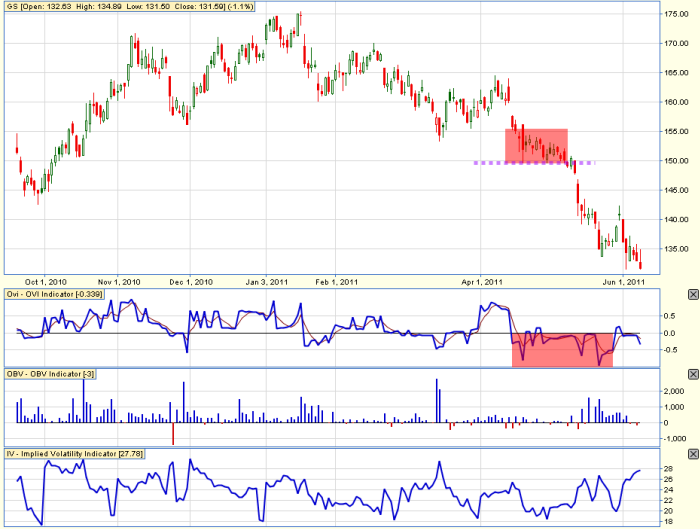Click the 145.00 price axis label

coord(676,191)
